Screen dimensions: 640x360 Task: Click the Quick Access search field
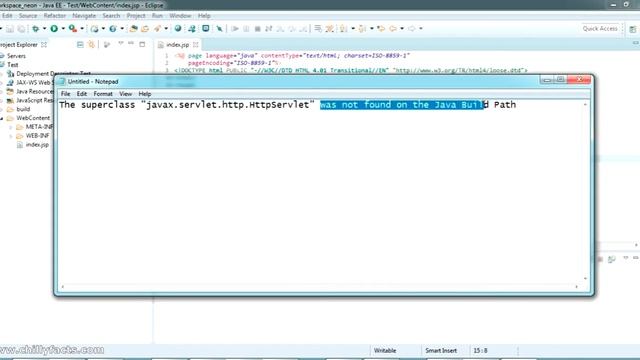click(x=600, y=29)
